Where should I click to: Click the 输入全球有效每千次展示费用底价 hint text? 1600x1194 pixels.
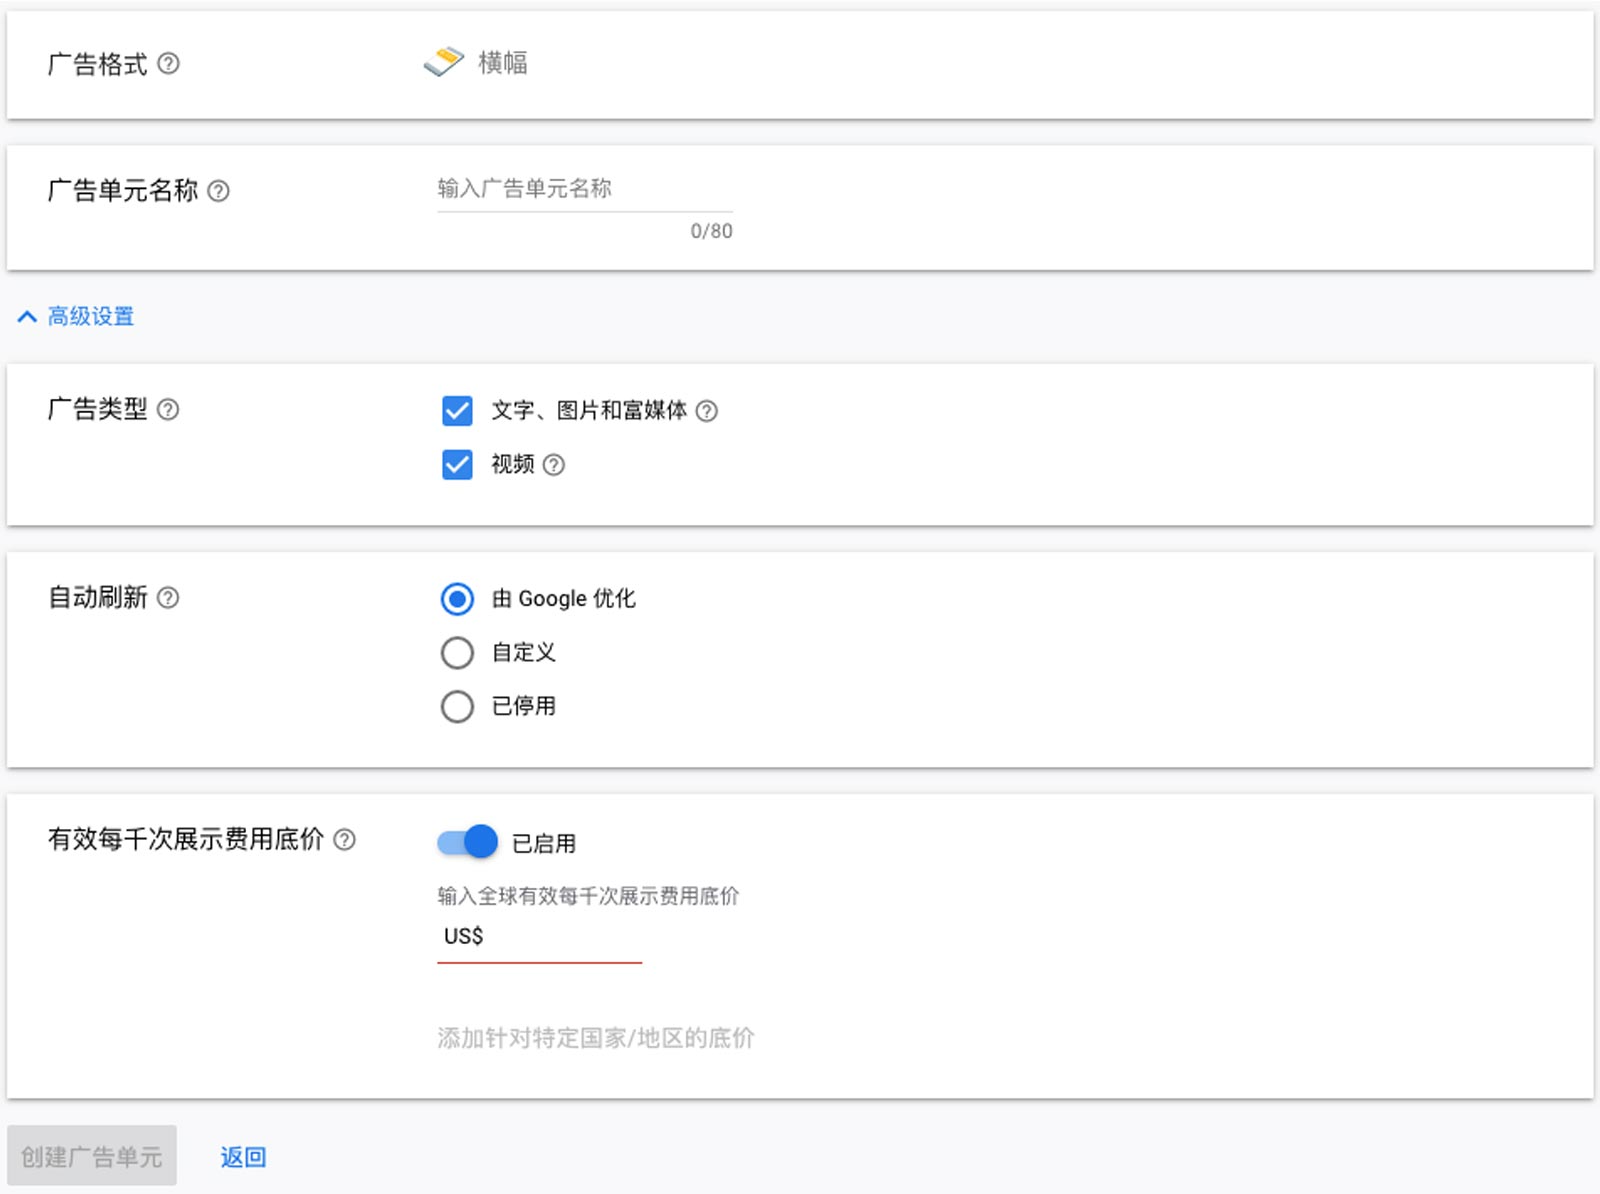coord(588,896)
